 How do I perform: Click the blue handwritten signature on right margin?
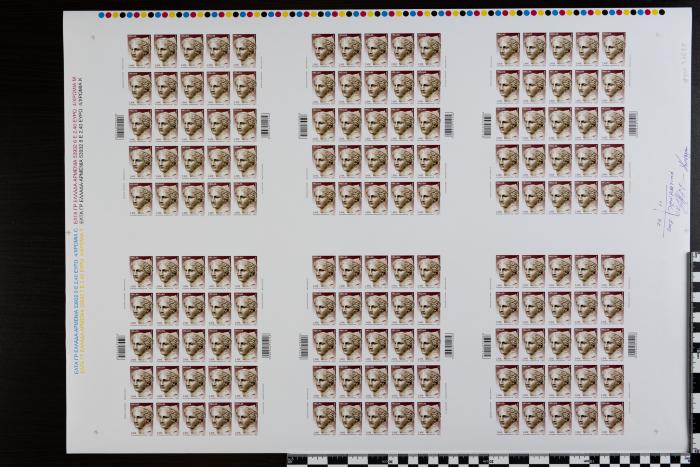675,191
